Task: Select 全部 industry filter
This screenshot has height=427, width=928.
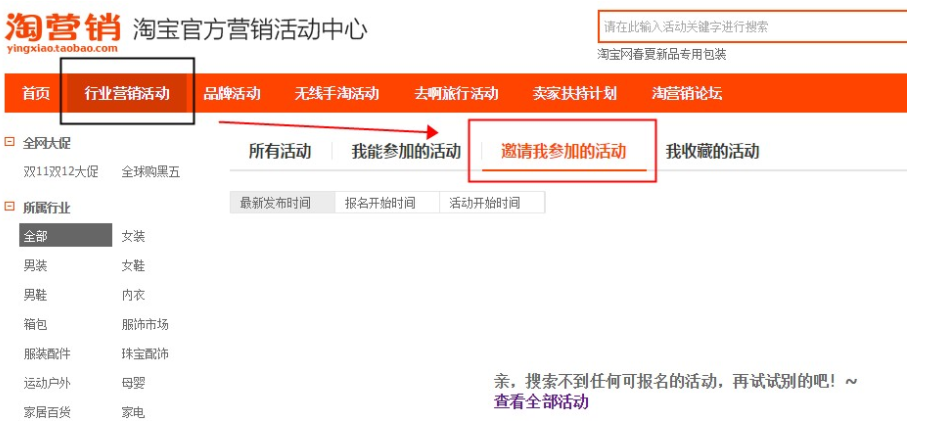Action: 66,236
